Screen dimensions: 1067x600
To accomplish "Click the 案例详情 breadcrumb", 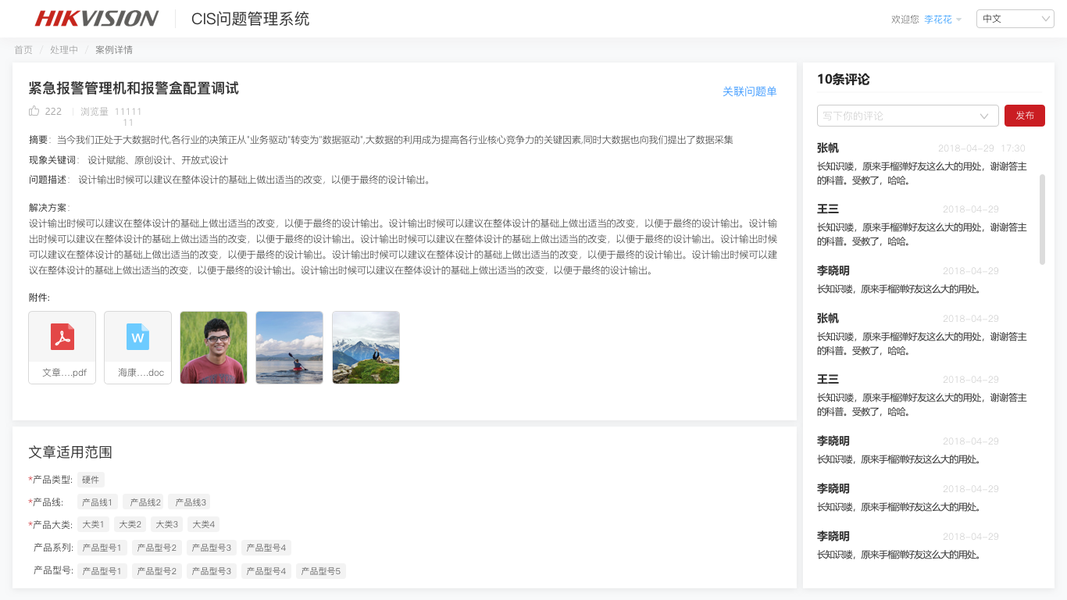I will tap(114, 50).
